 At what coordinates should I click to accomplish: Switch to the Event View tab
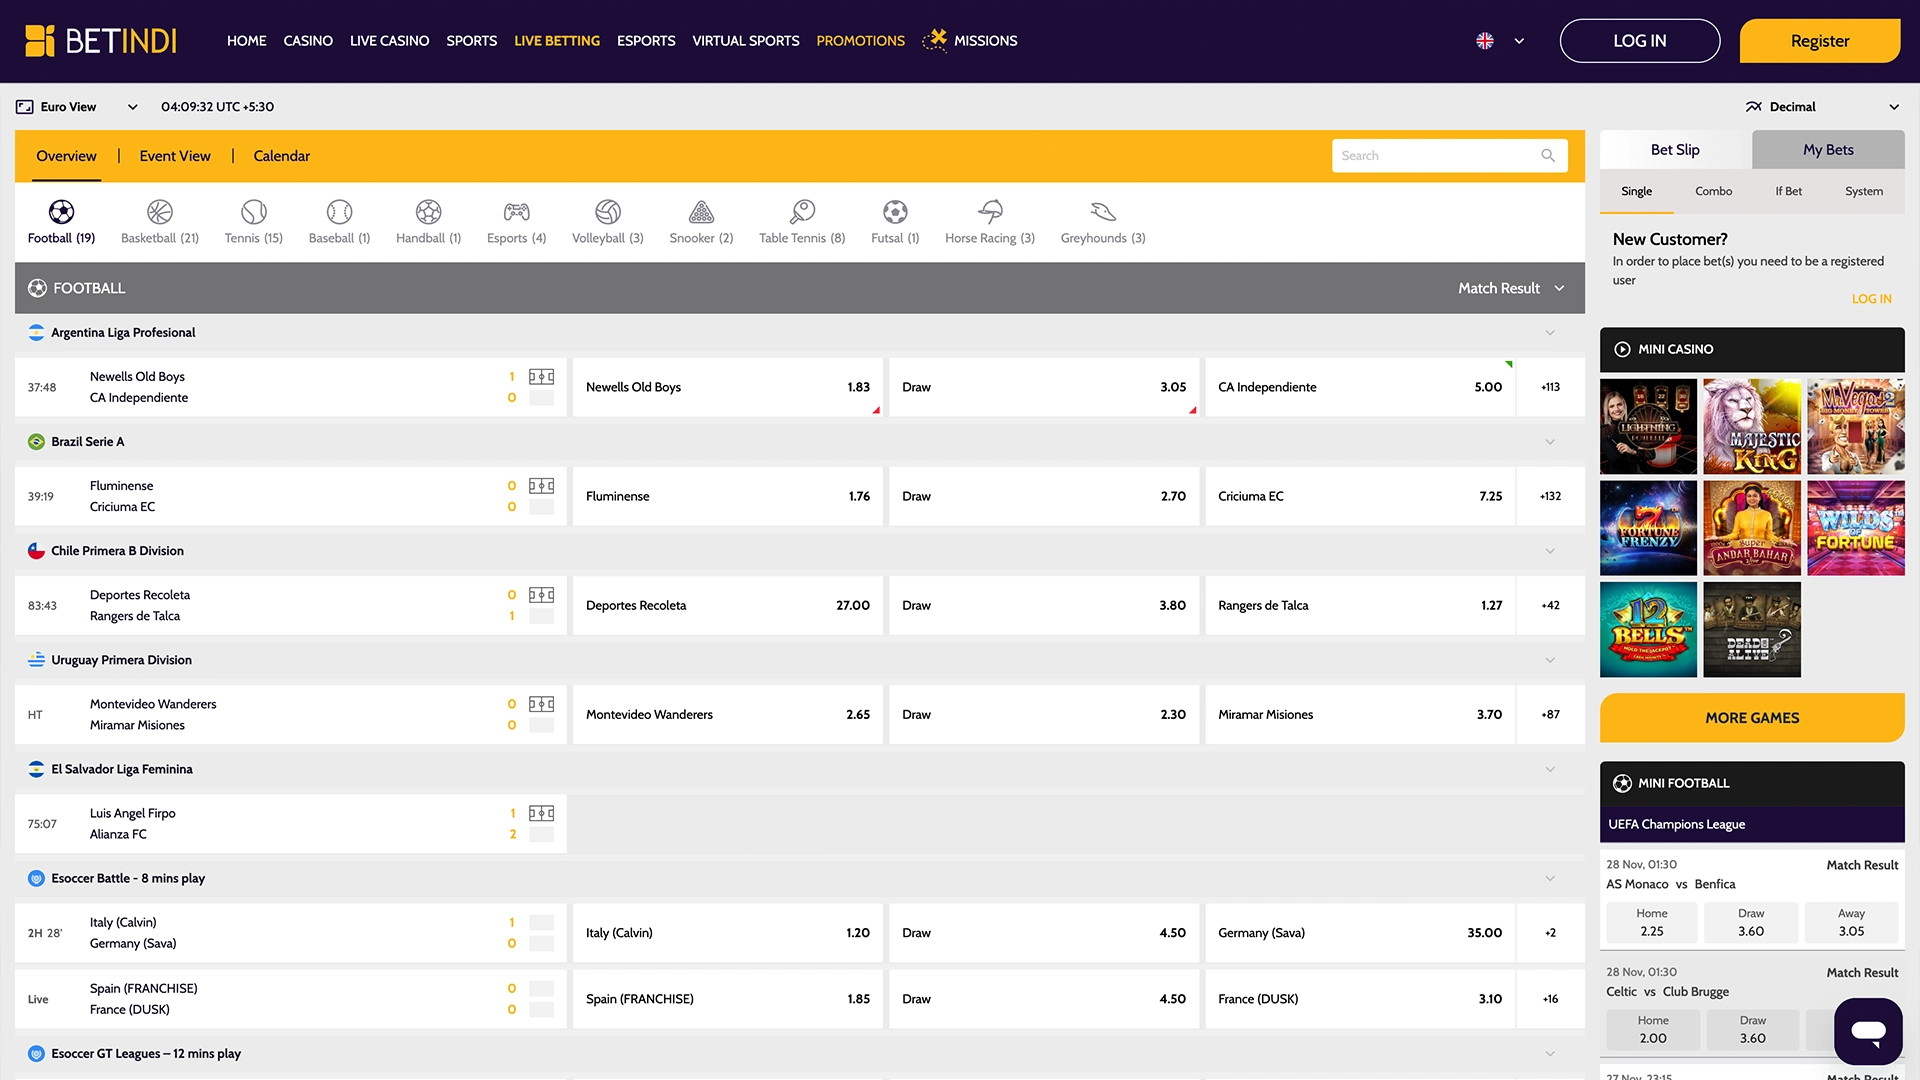click(175, 156)
